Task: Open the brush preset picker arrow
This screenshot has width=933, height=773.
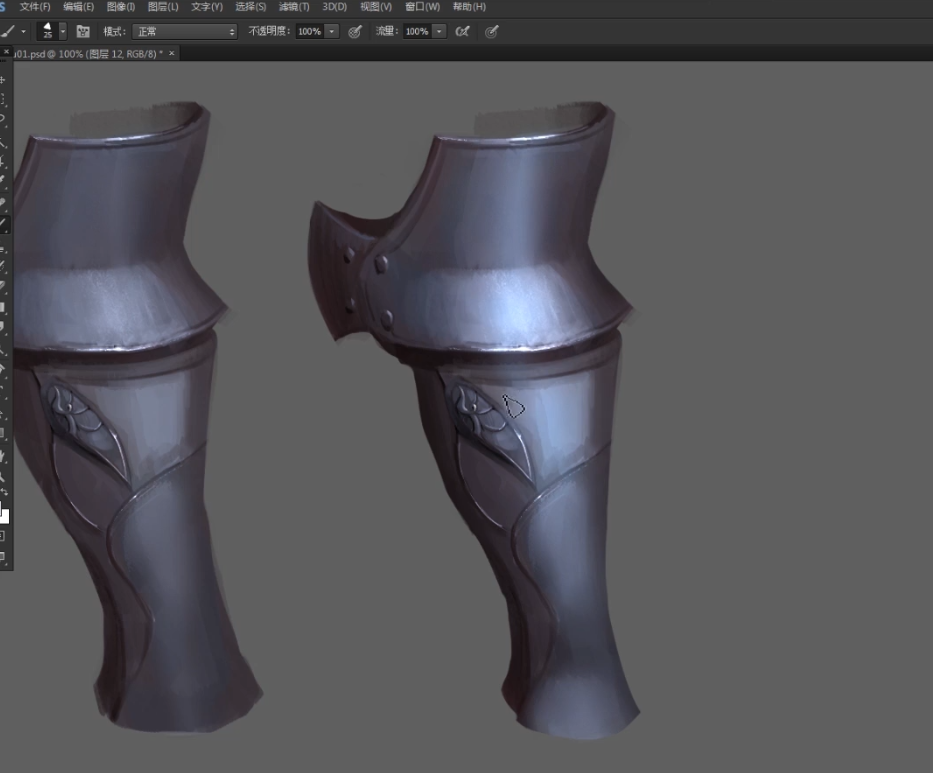Action: pyautogui.click(x=62, y=32)
